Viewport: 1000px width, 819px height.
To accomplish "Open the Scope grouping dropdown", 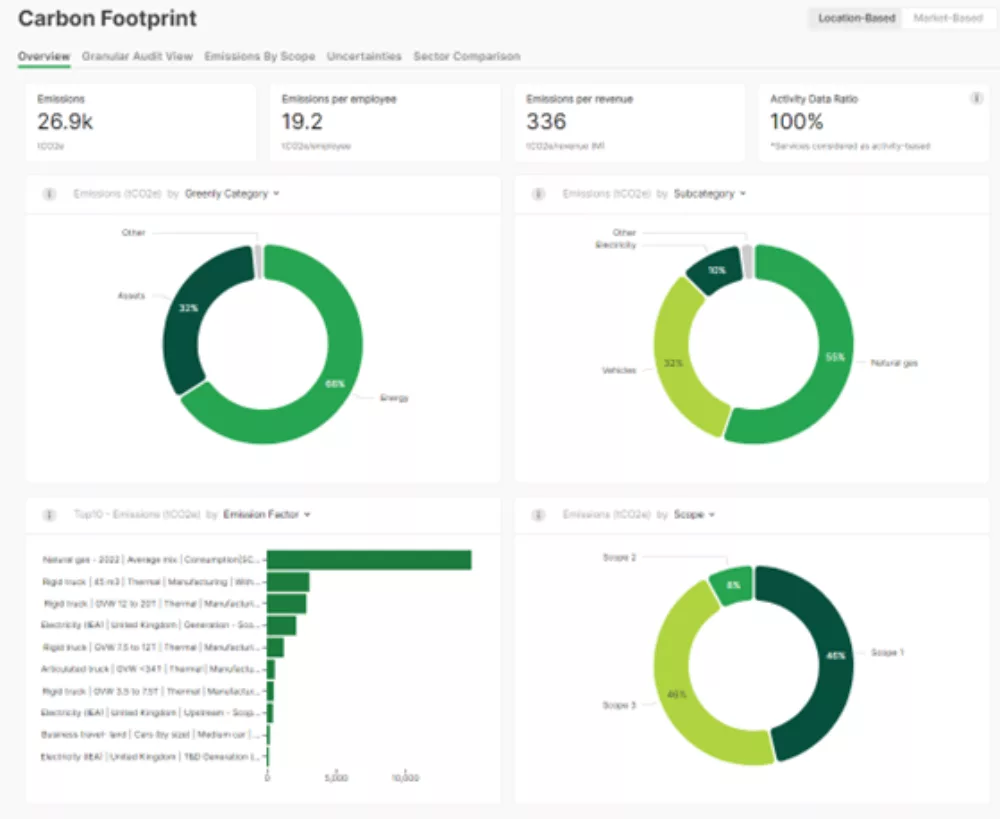I will pyautogui.click(x=694, y=515).
